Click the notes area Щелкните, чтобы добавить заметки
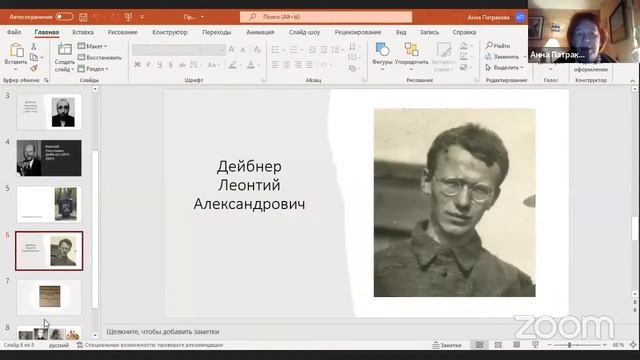 pos(163,332)
